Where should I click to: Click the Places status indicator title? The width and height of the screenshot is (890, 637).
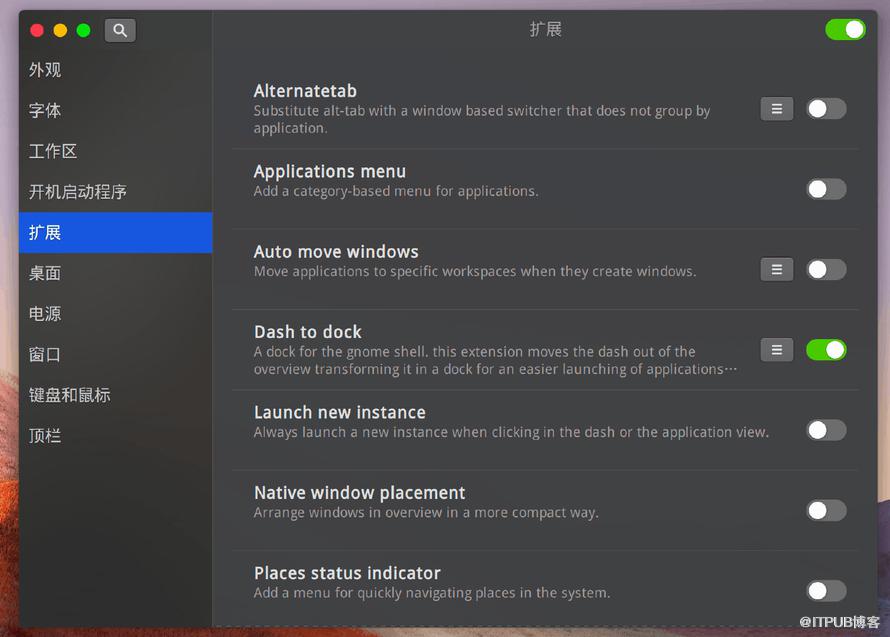347,573
